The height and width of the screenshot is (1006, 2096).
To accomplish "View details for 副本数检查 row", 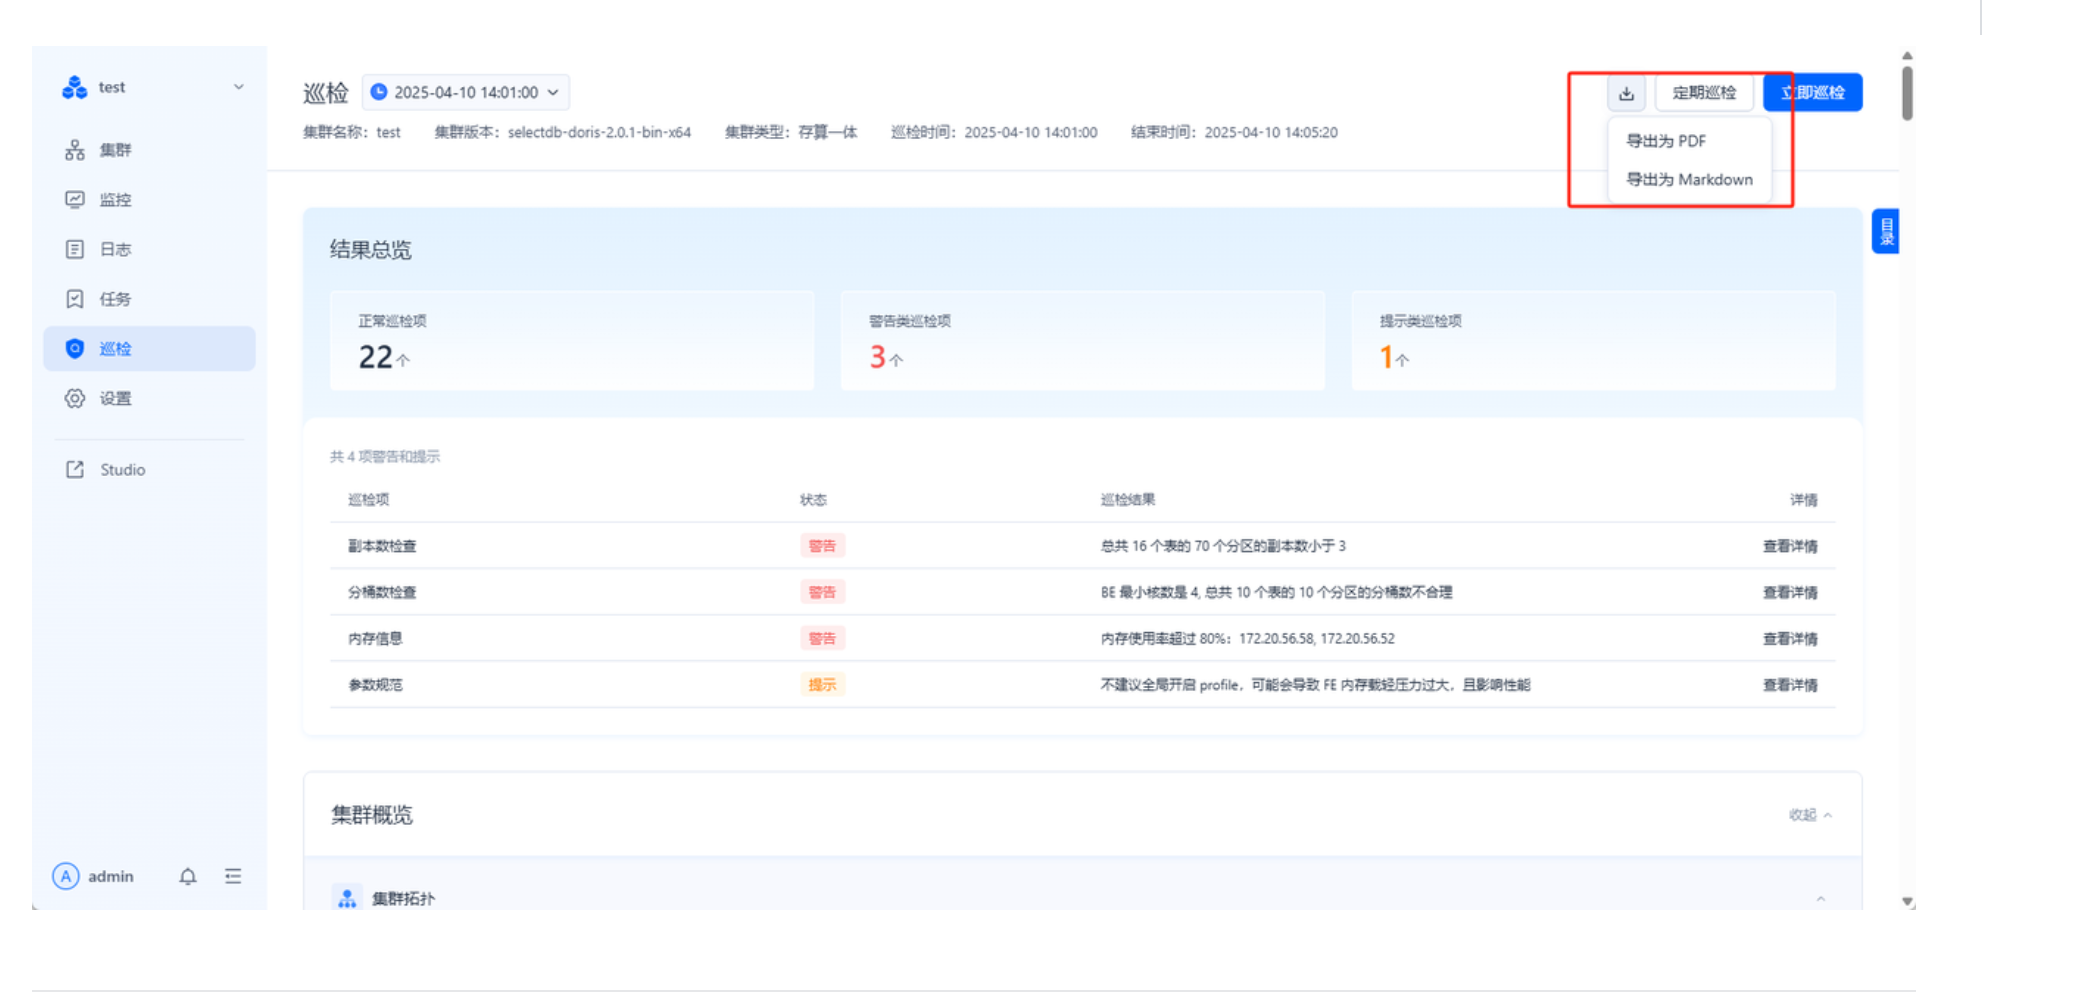I will 1789,546.
